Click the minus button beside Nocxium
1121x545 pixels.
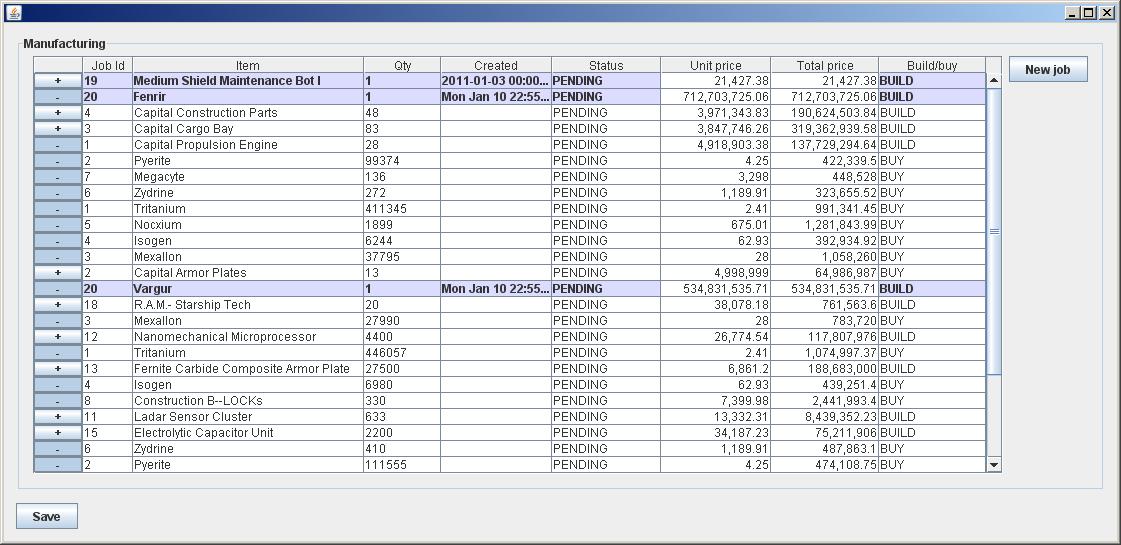(x=58, y=225)
